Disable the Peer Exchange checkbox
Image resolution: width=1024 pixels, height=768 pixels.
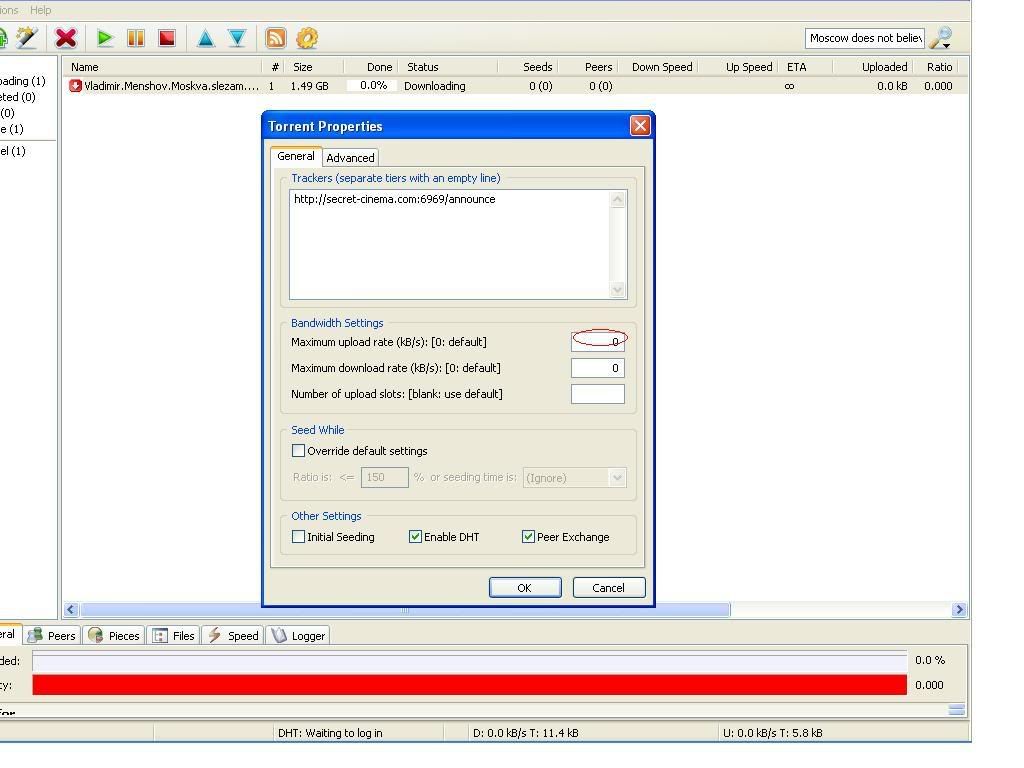(529, 537)
